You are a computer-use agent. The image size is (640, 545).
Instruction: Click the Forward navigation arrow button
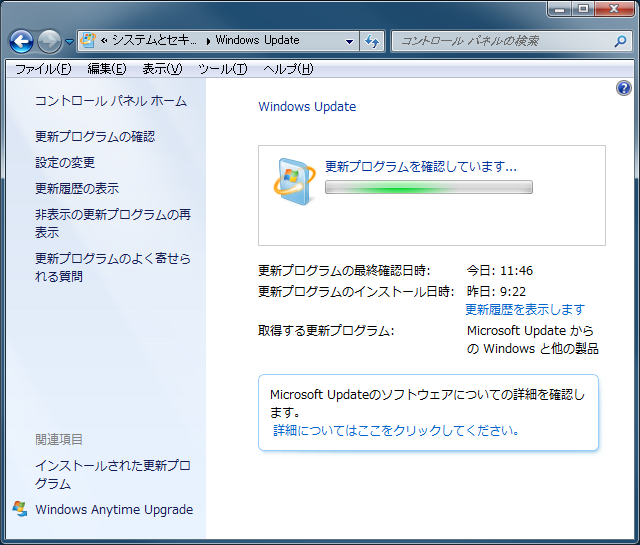[49, 41]
